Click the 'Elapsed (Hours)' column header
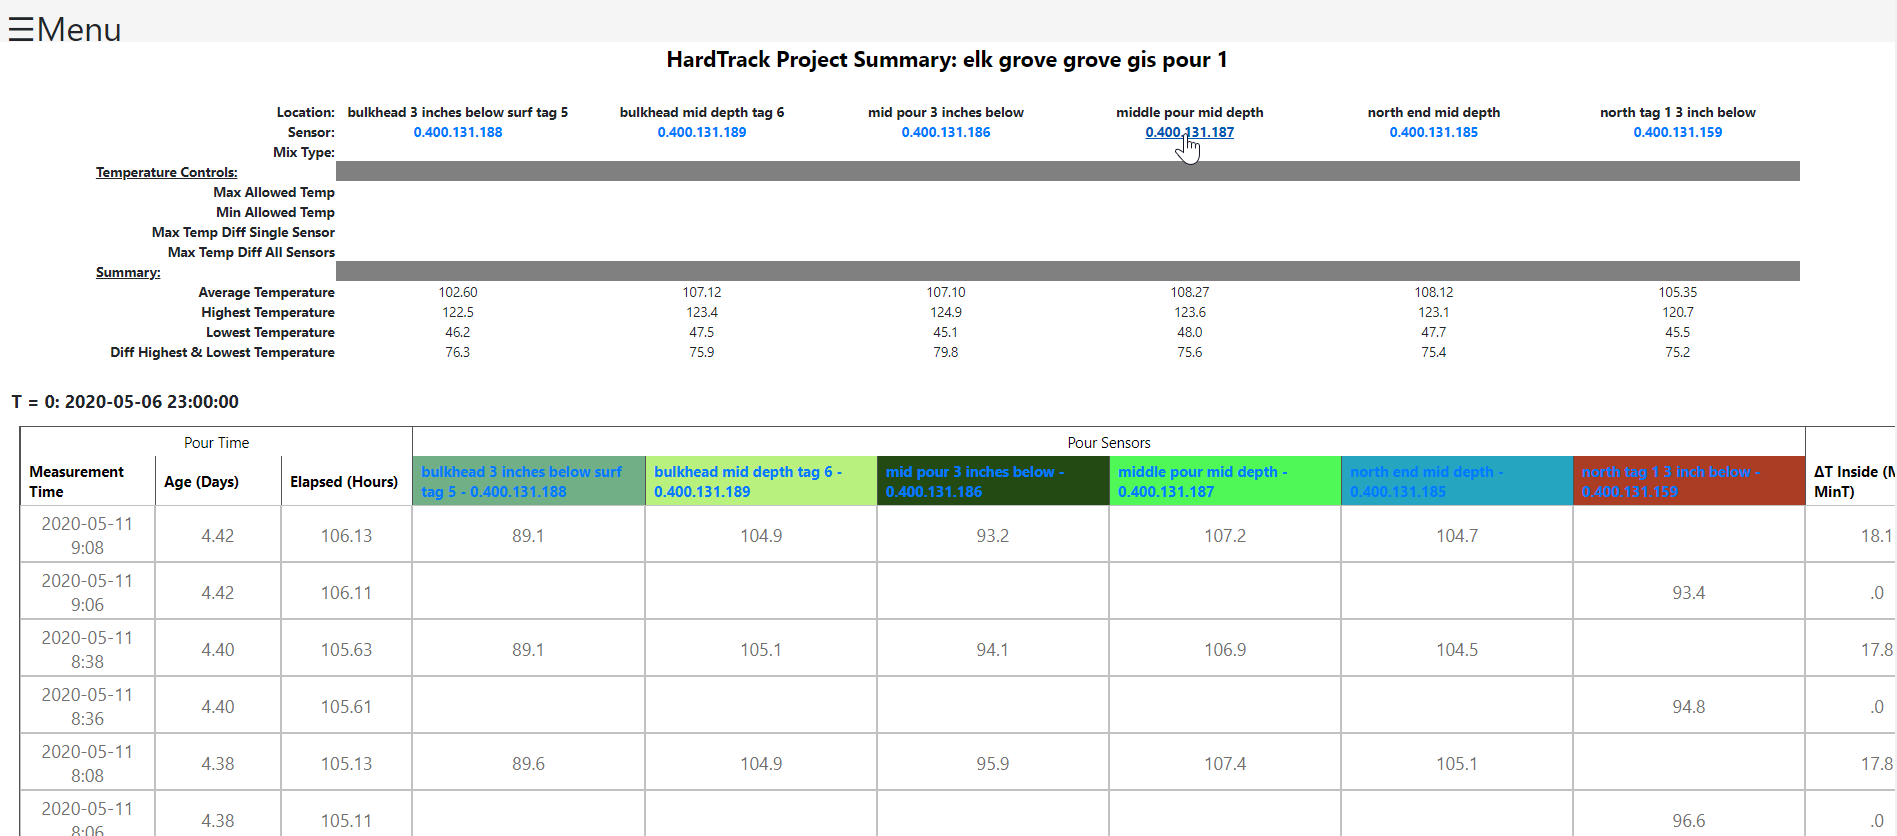 click(x=346, y=481)
